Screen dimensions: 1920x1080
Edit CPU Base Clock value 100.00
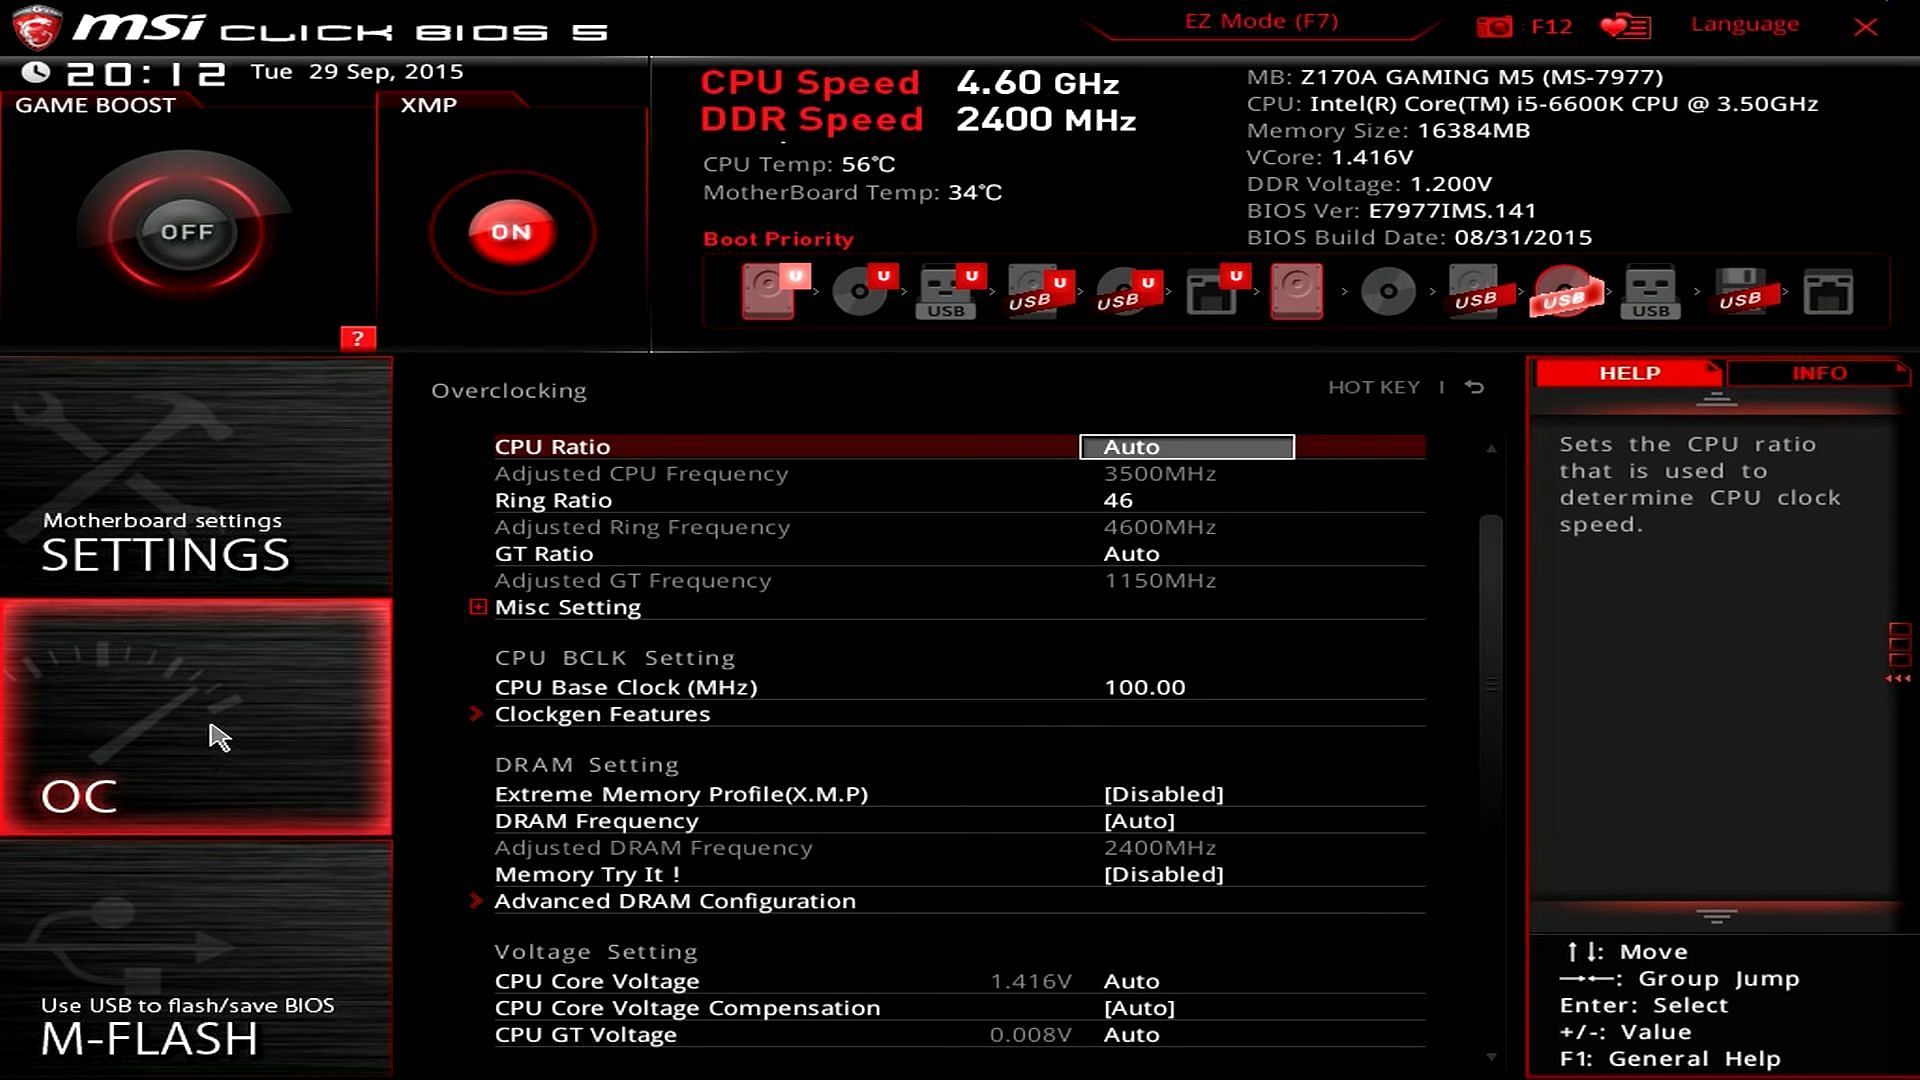click(1144, 688)
